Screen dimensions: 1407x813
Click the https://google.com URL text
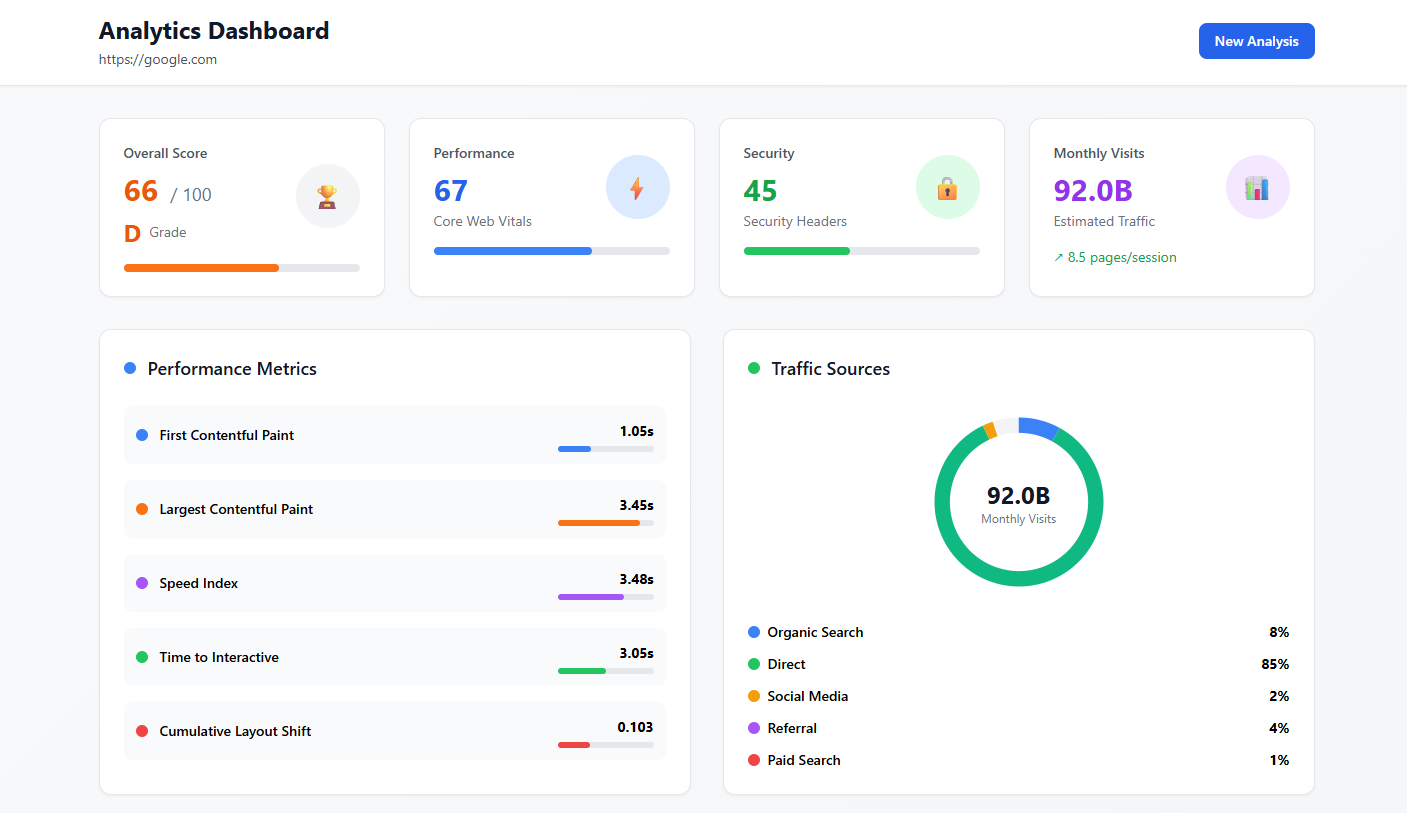point(158,60)
